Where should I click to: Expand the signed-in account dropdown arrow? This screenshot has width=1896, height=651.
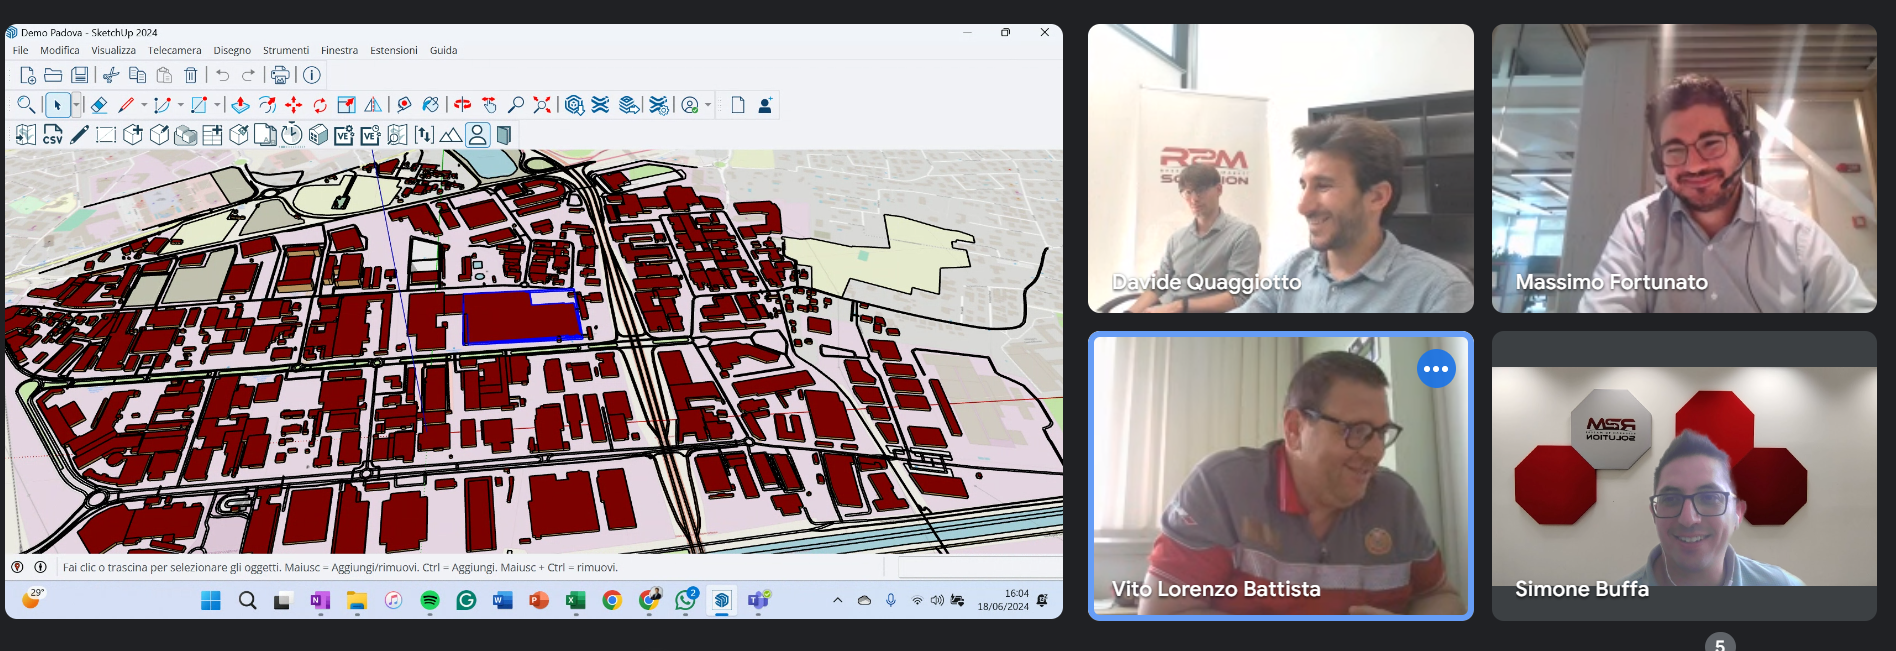pos(708,105)
